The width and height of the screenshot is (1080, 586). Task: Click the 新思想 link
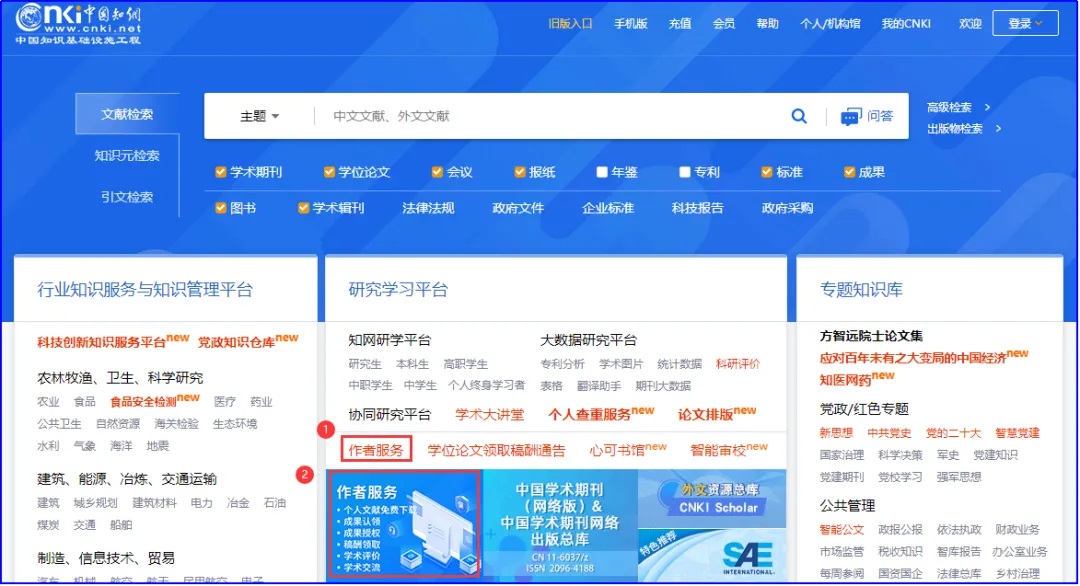[x=836, y=433]
